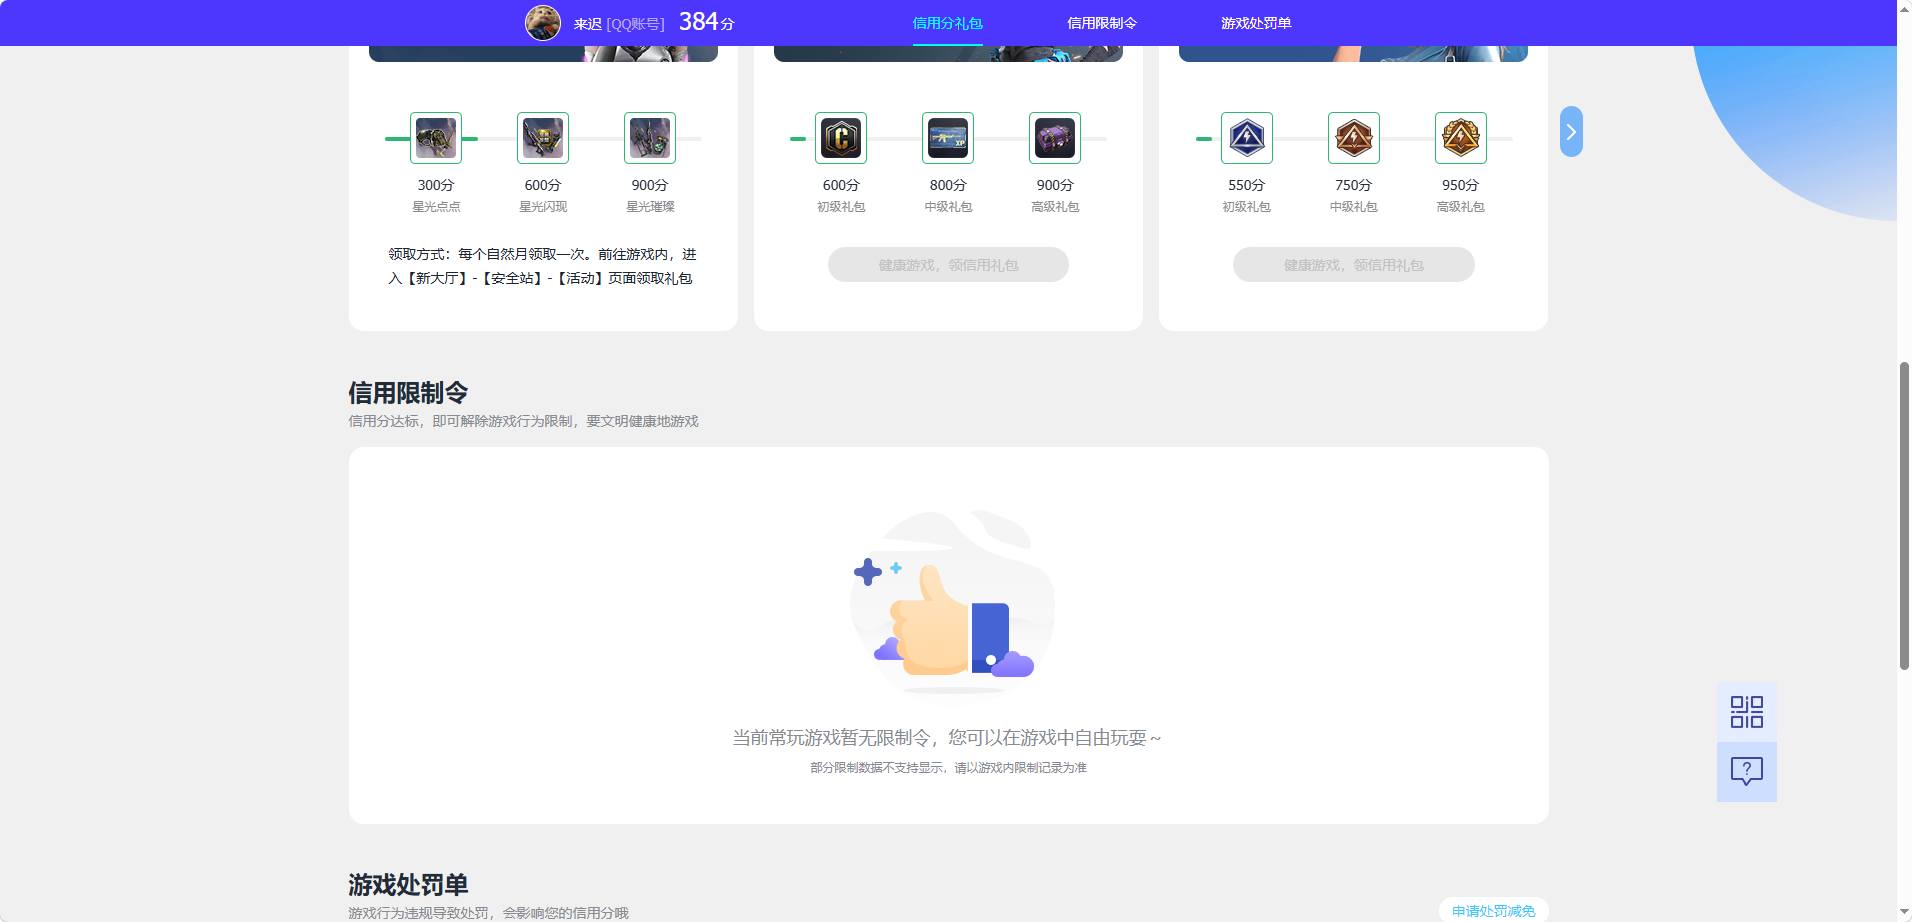Click the 384分 credit score

[707, 22]
